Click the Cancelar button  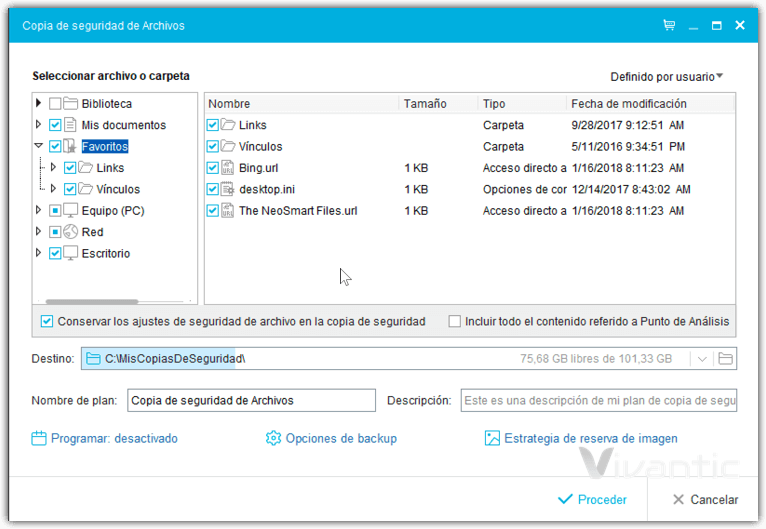click(x=705, y=499)
